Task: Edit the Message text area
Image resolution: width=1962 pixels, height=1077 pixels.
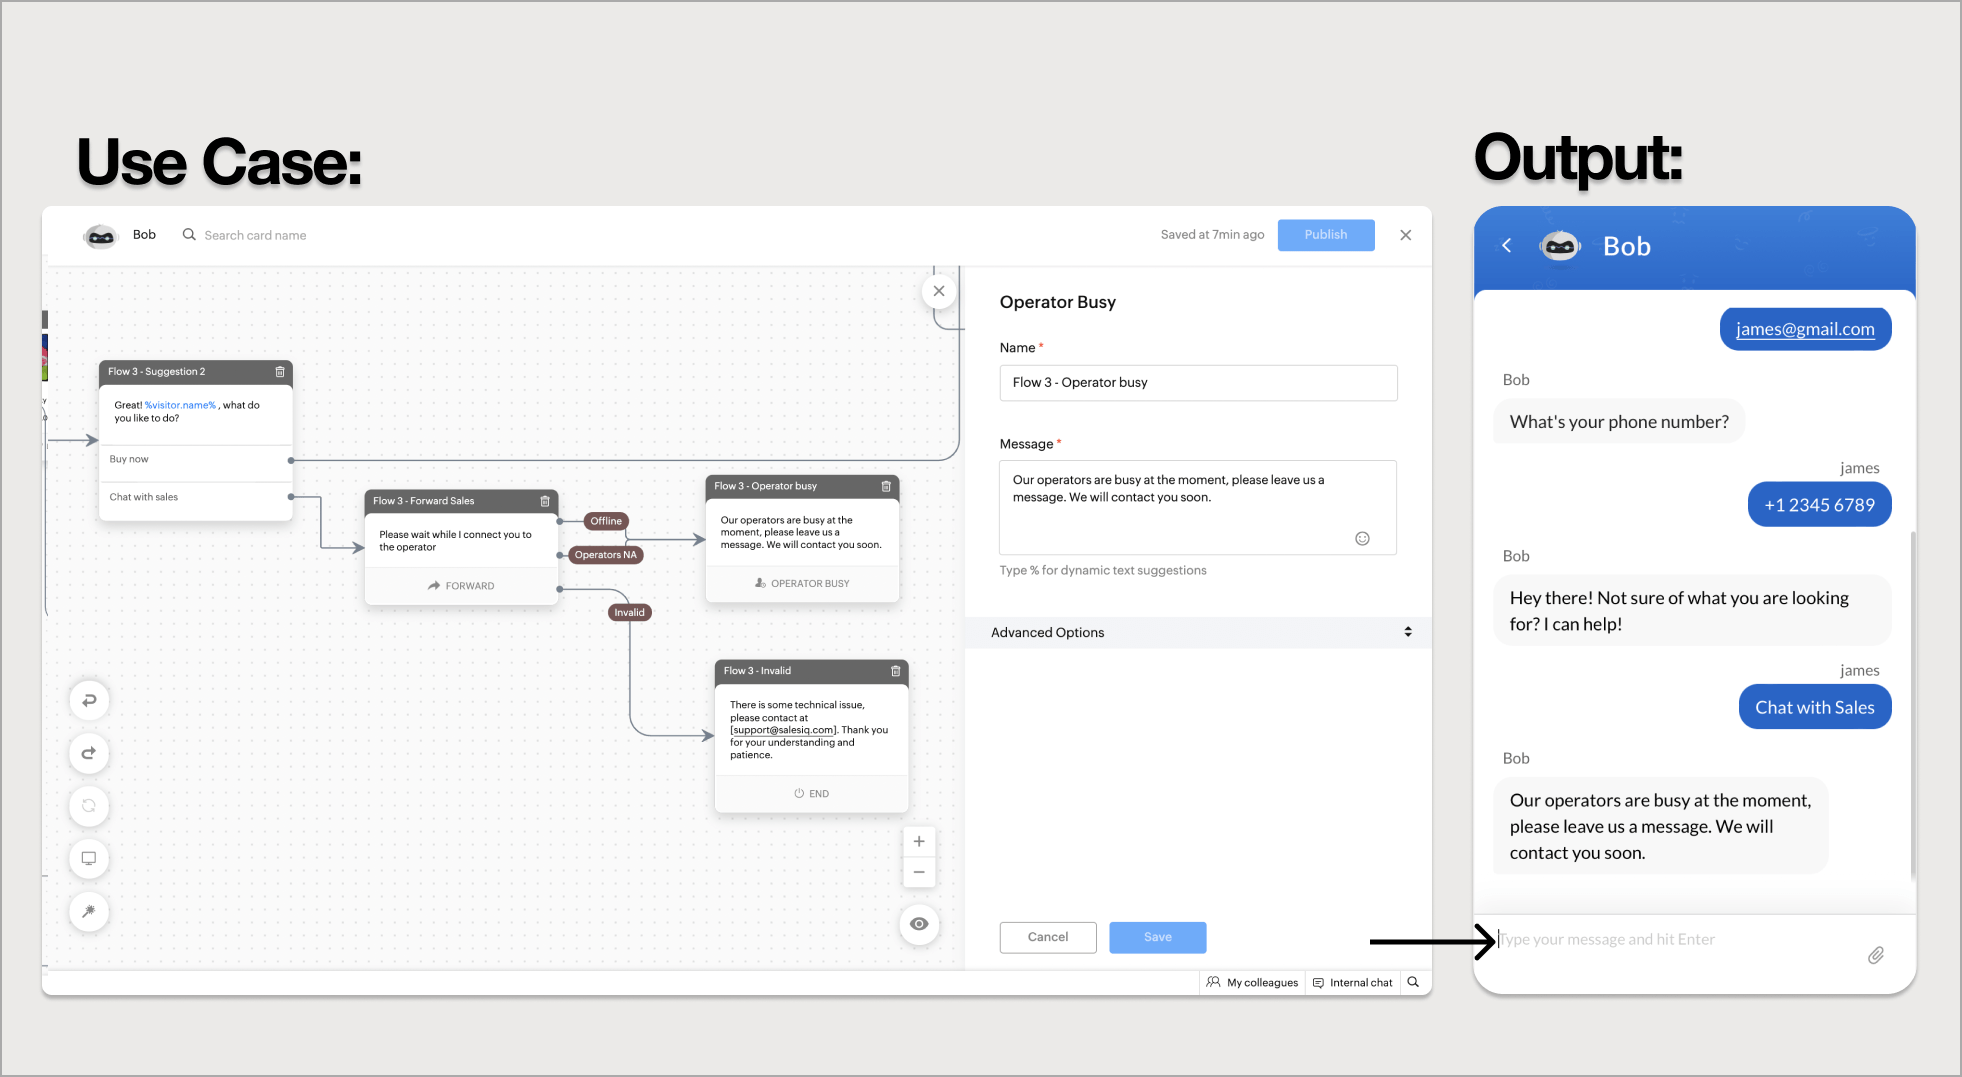Action: point(1197,507)
